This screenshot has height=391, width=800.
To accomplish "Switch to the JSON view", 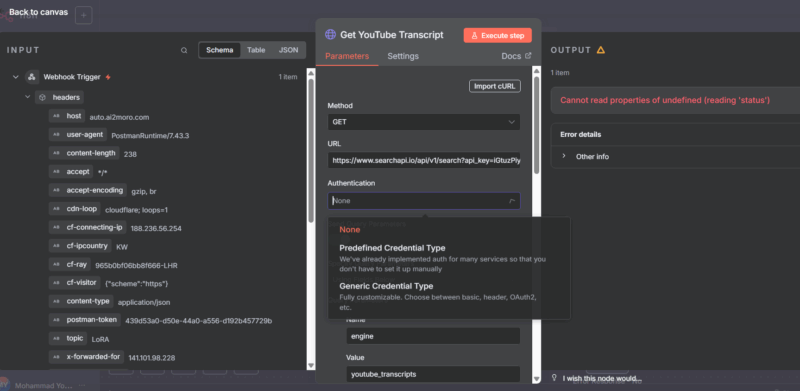I will click(289, 50).
